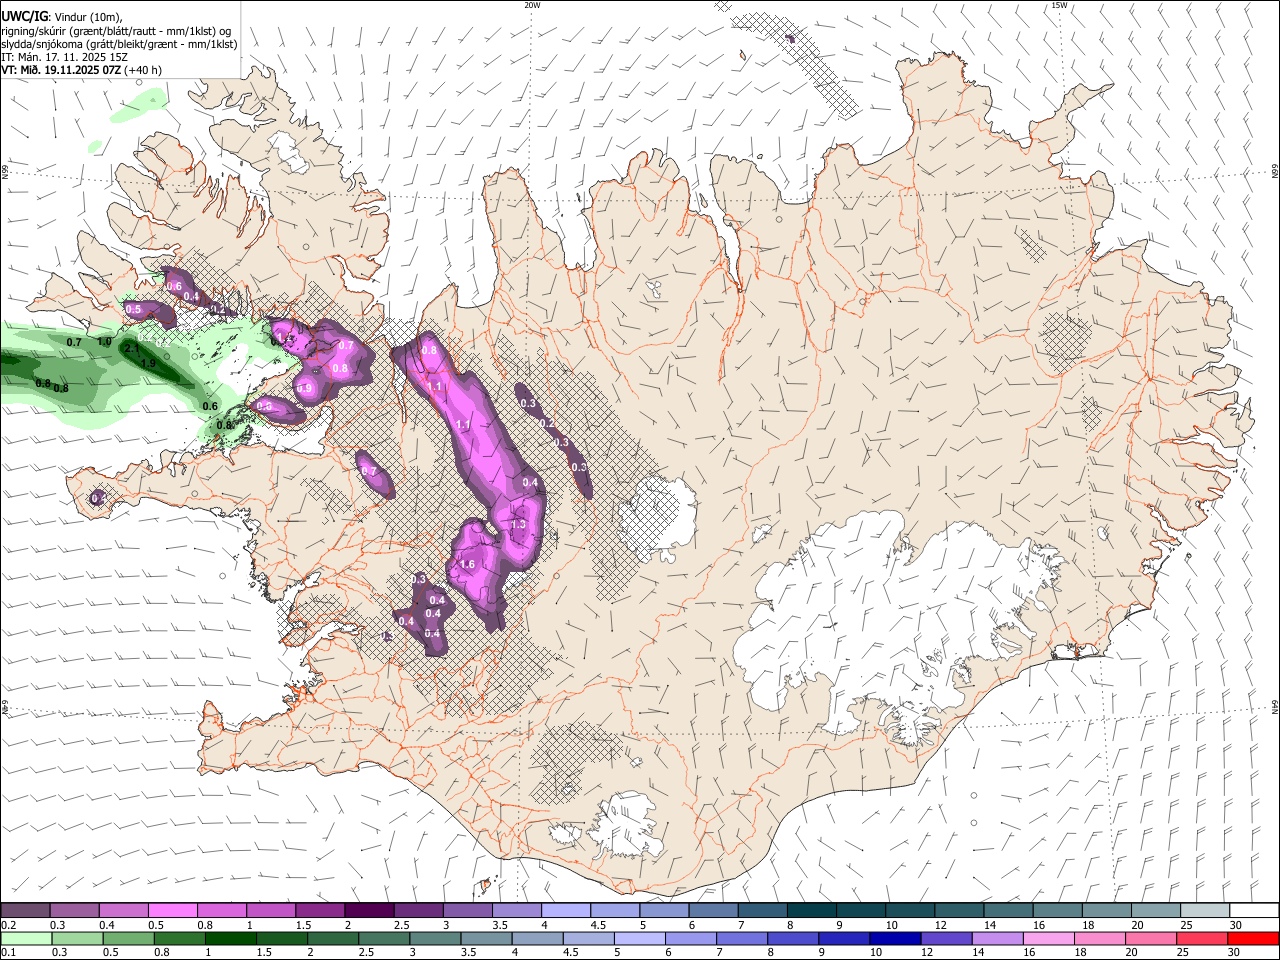The image size is (1280, 960).
Task: Click the '1.3' snow value on the map
Action: tap(518, 524)
